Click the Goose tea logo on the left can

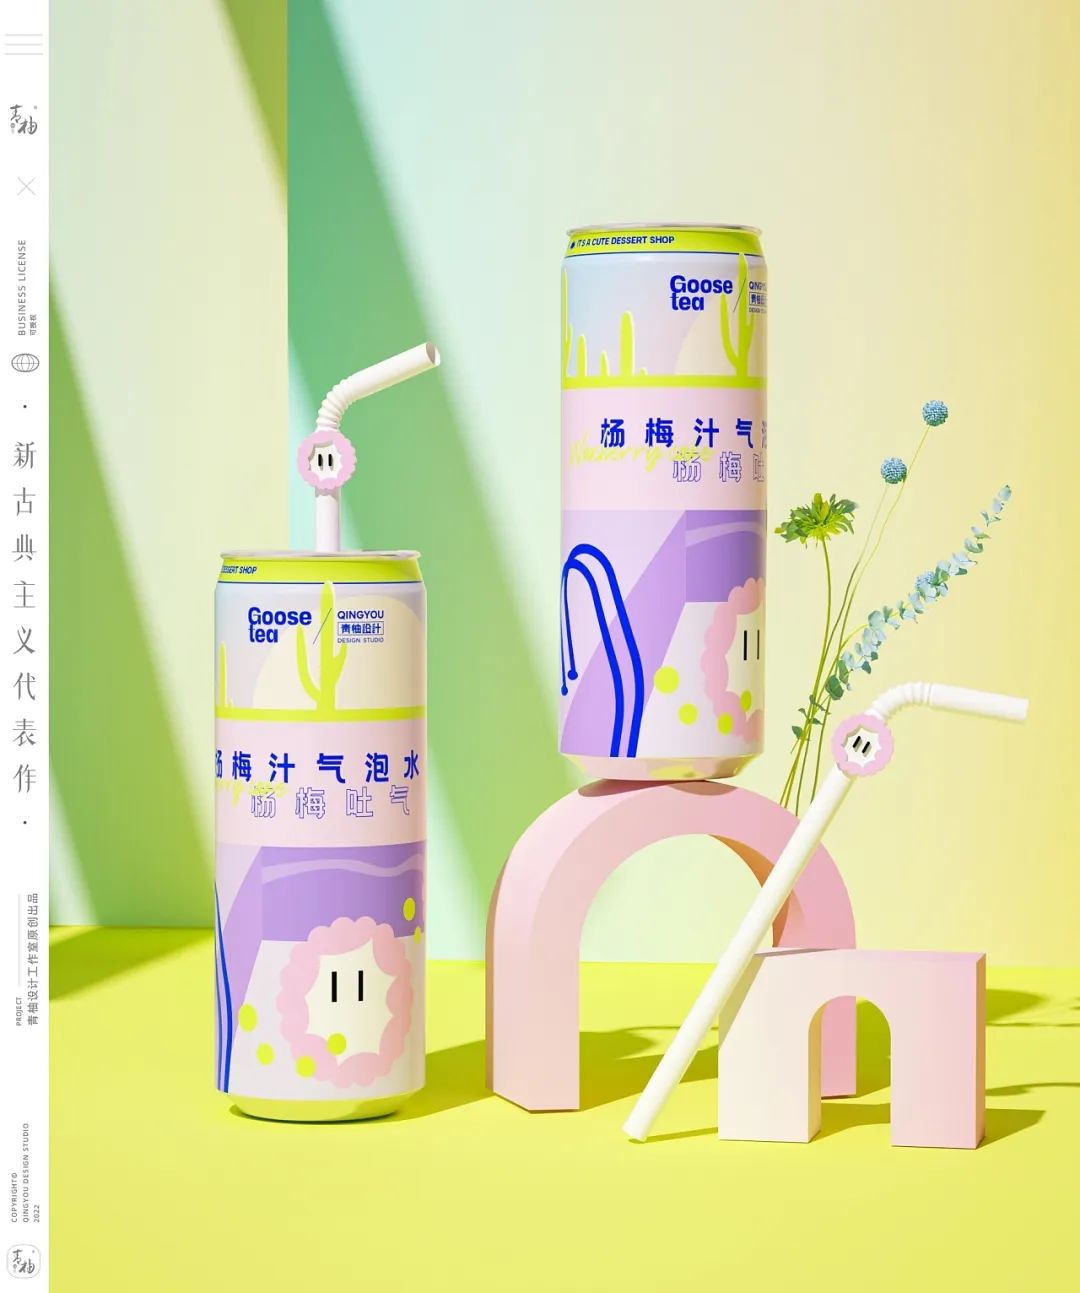[279, 624]
